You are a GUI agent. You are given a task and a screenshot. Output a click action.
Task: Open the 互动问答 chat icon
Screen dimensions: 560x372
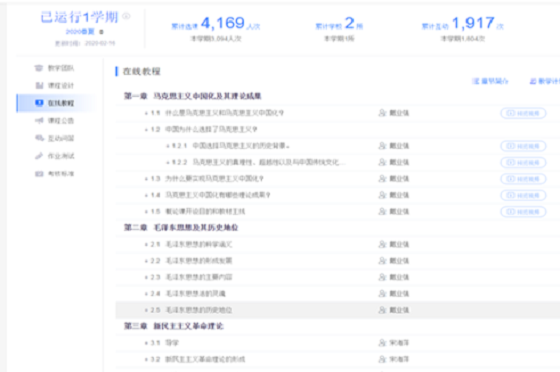coord(39,138)
